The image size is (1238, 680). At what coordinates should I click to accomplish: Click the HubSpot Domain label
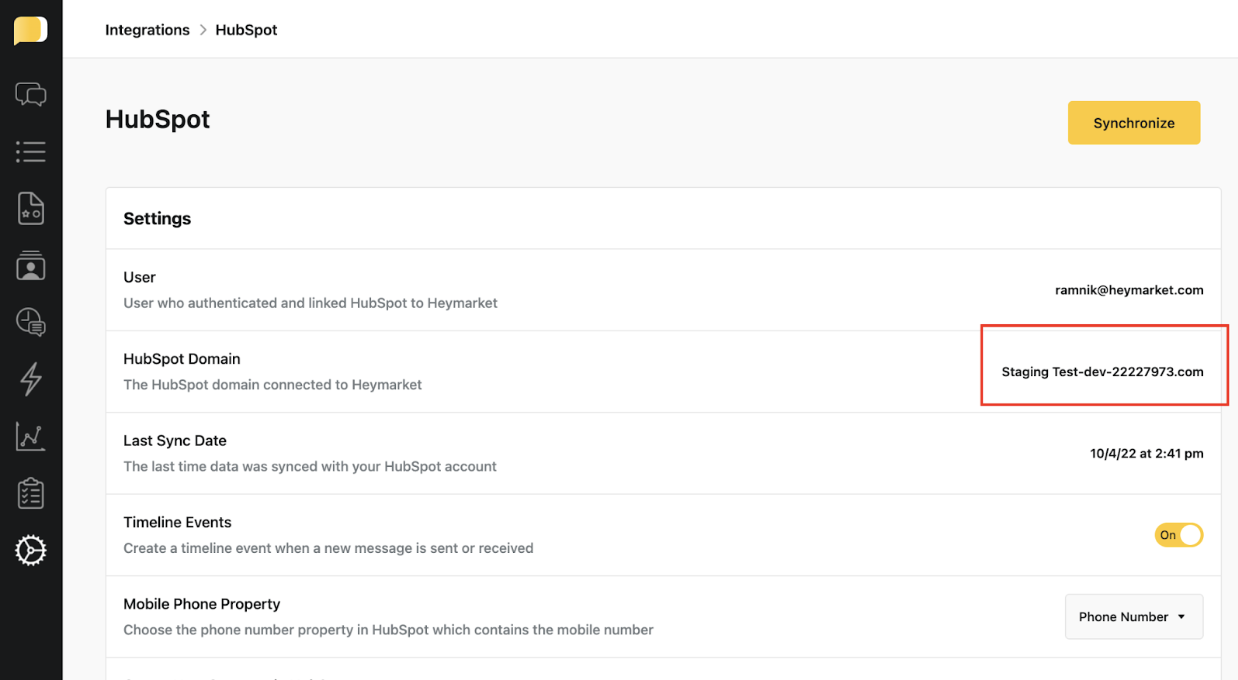pos(182,358)
